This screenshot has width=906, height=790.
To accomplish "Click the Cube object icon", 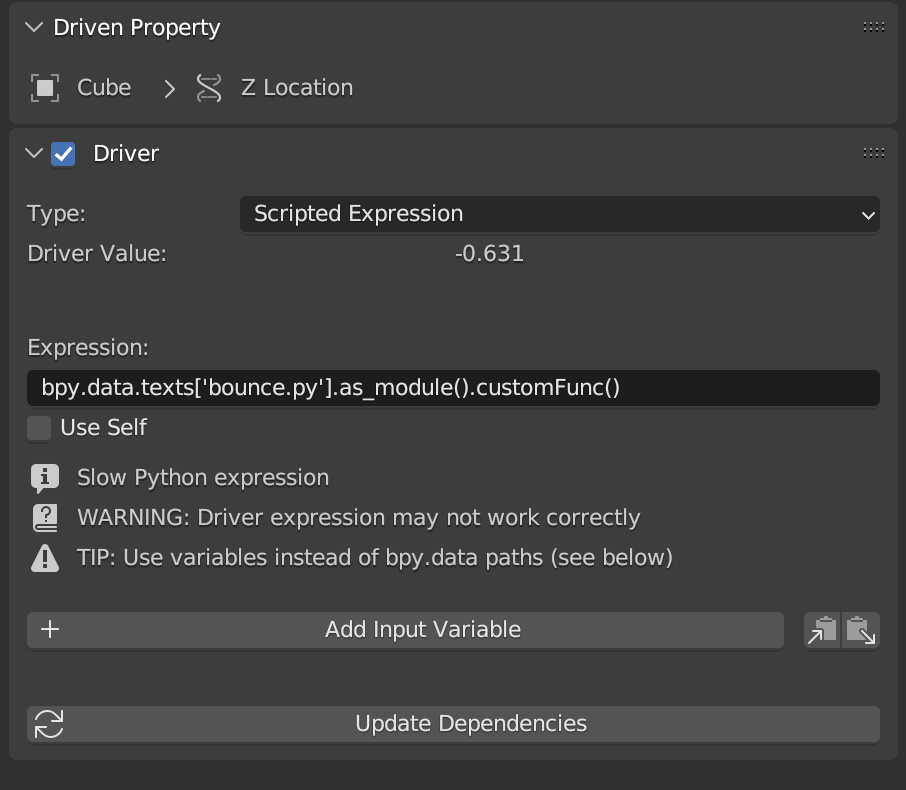I will pos(45,88).
